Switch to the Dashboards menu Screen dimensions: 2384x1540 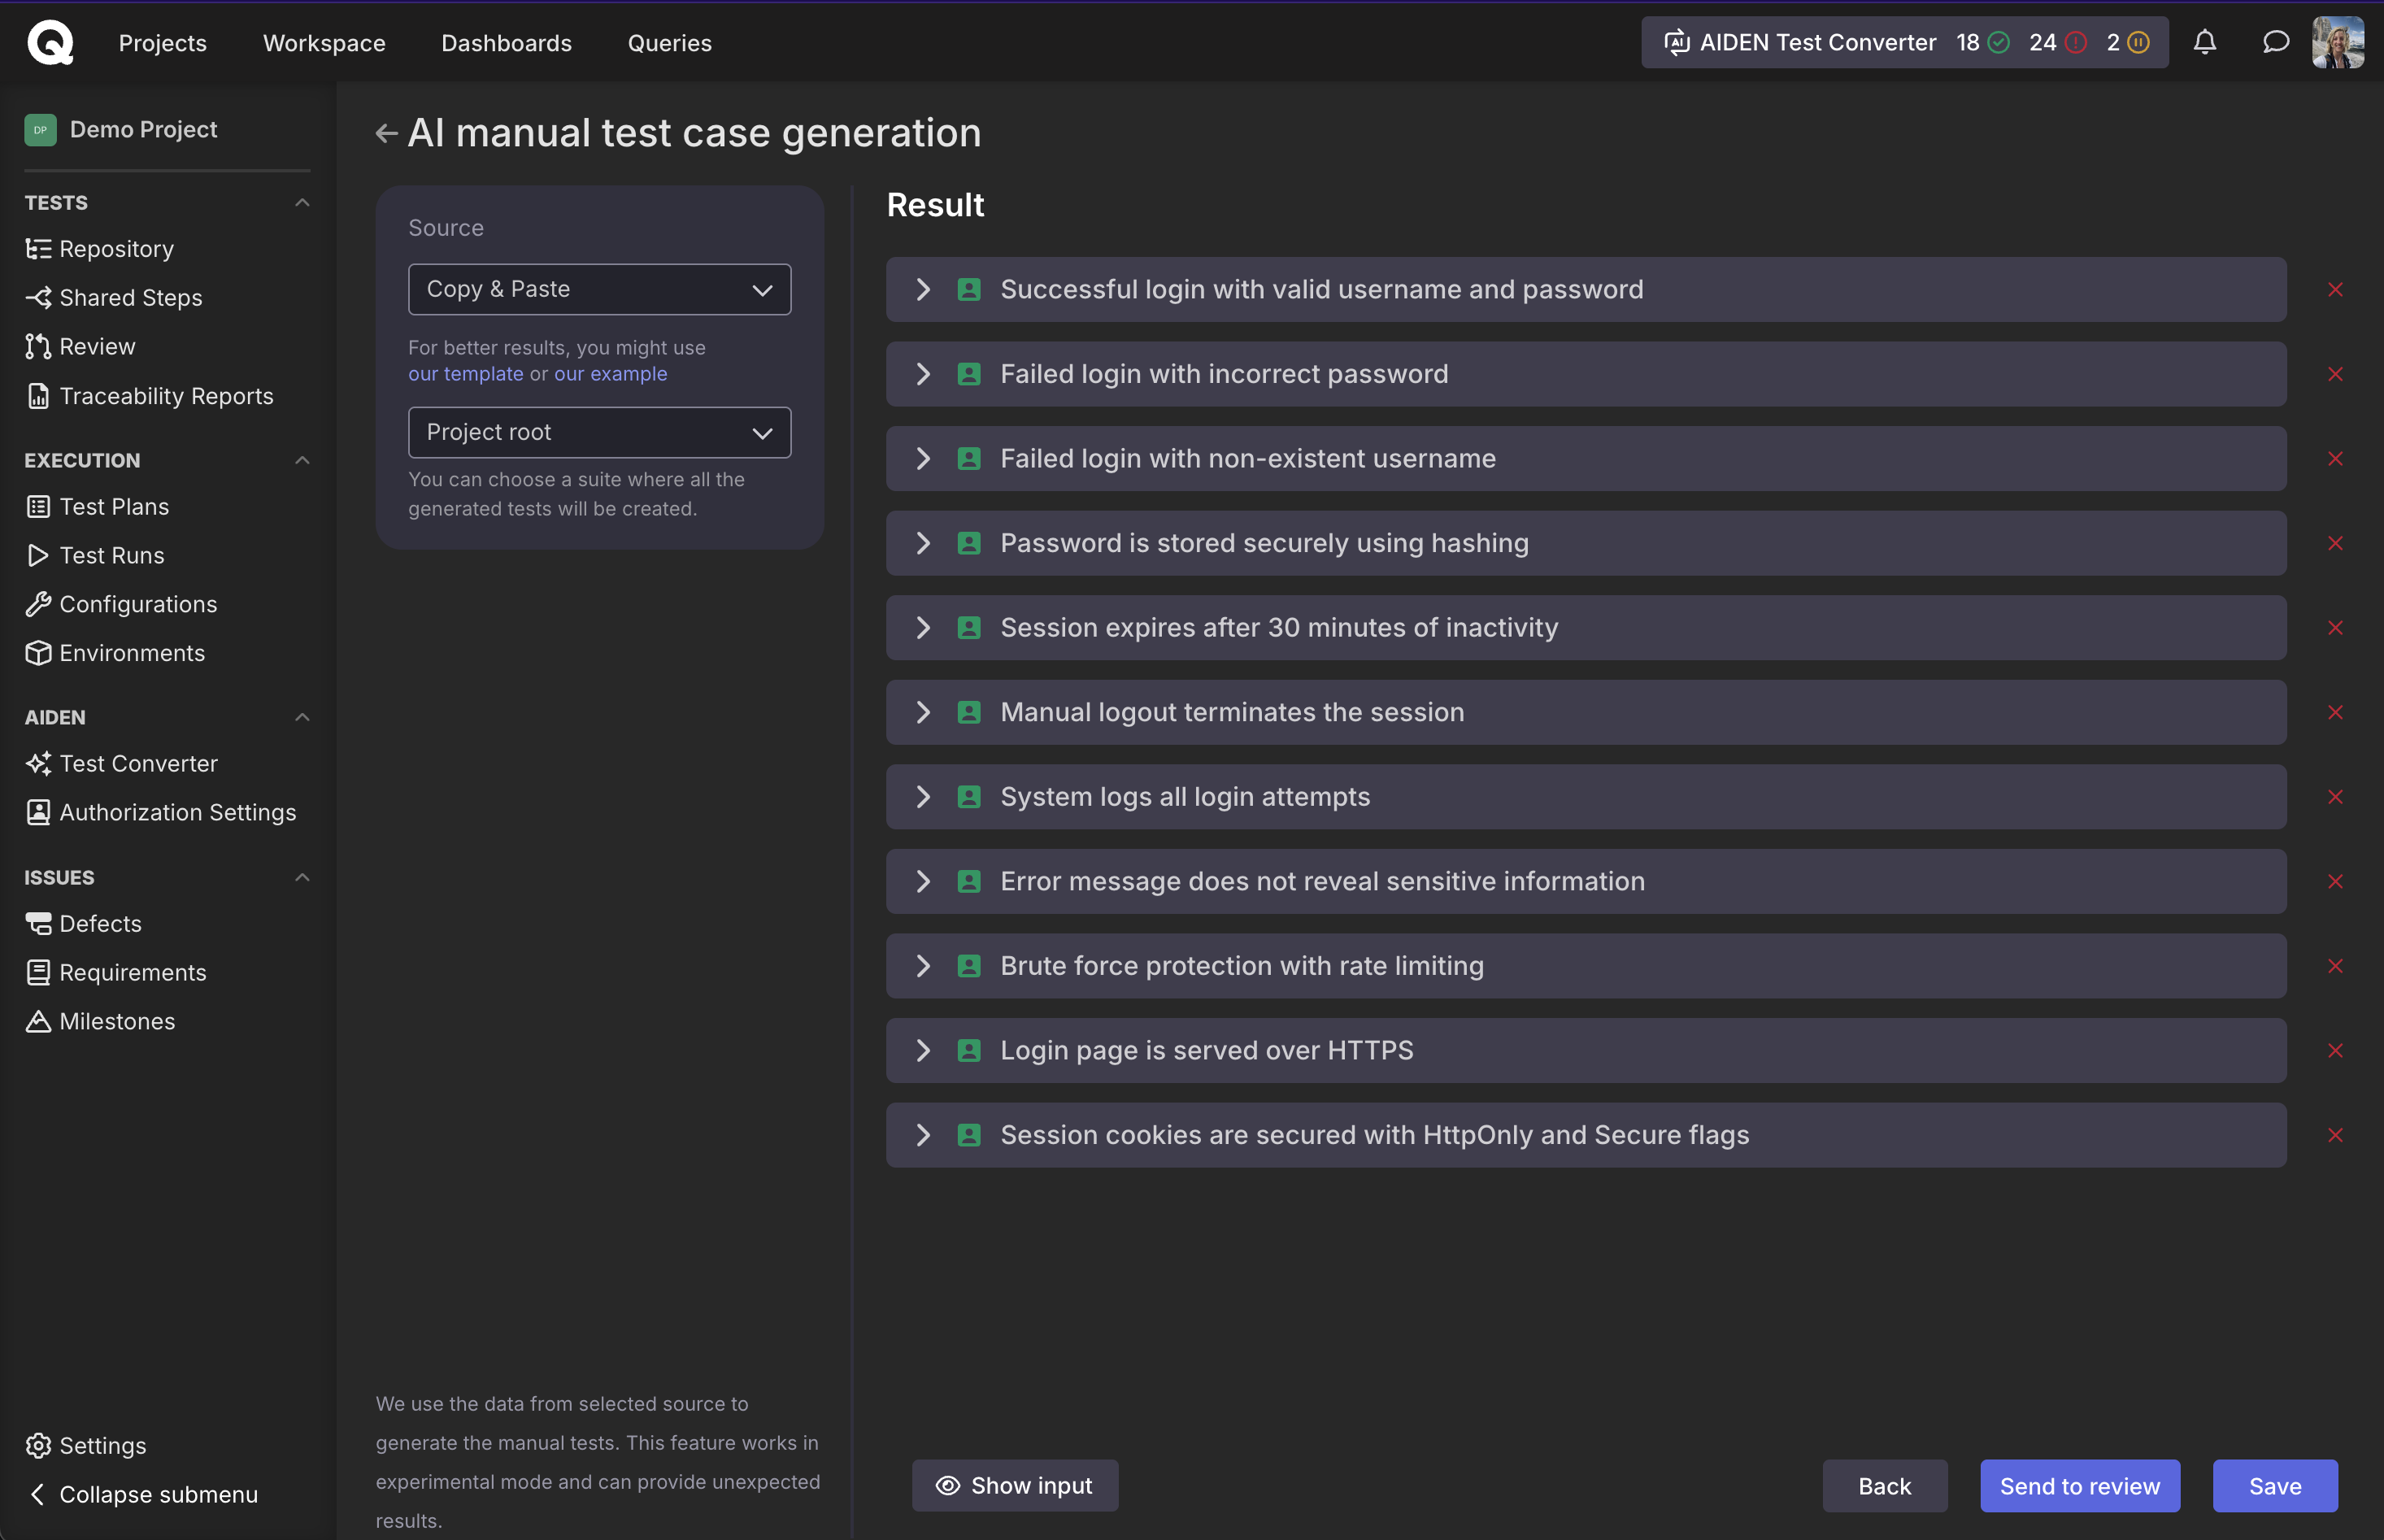click(506, 42)
